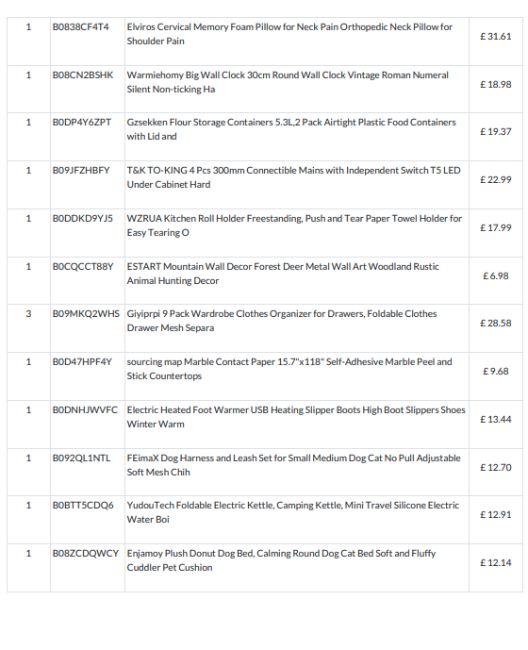
Task: Click the Warmiehomy Big Wall Clock description
Action: 288,82
